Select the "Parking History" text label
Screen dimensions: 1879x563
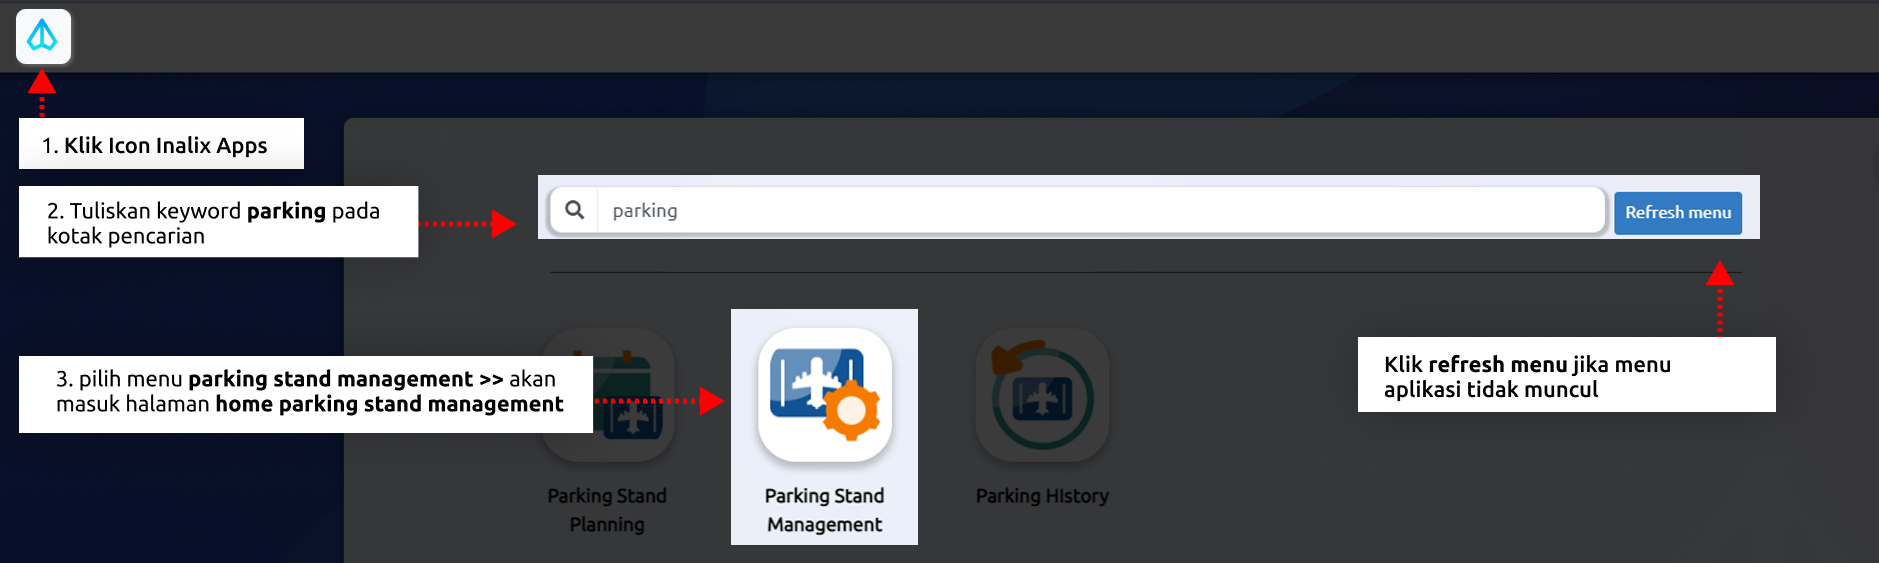click(x=1042, y=496)
